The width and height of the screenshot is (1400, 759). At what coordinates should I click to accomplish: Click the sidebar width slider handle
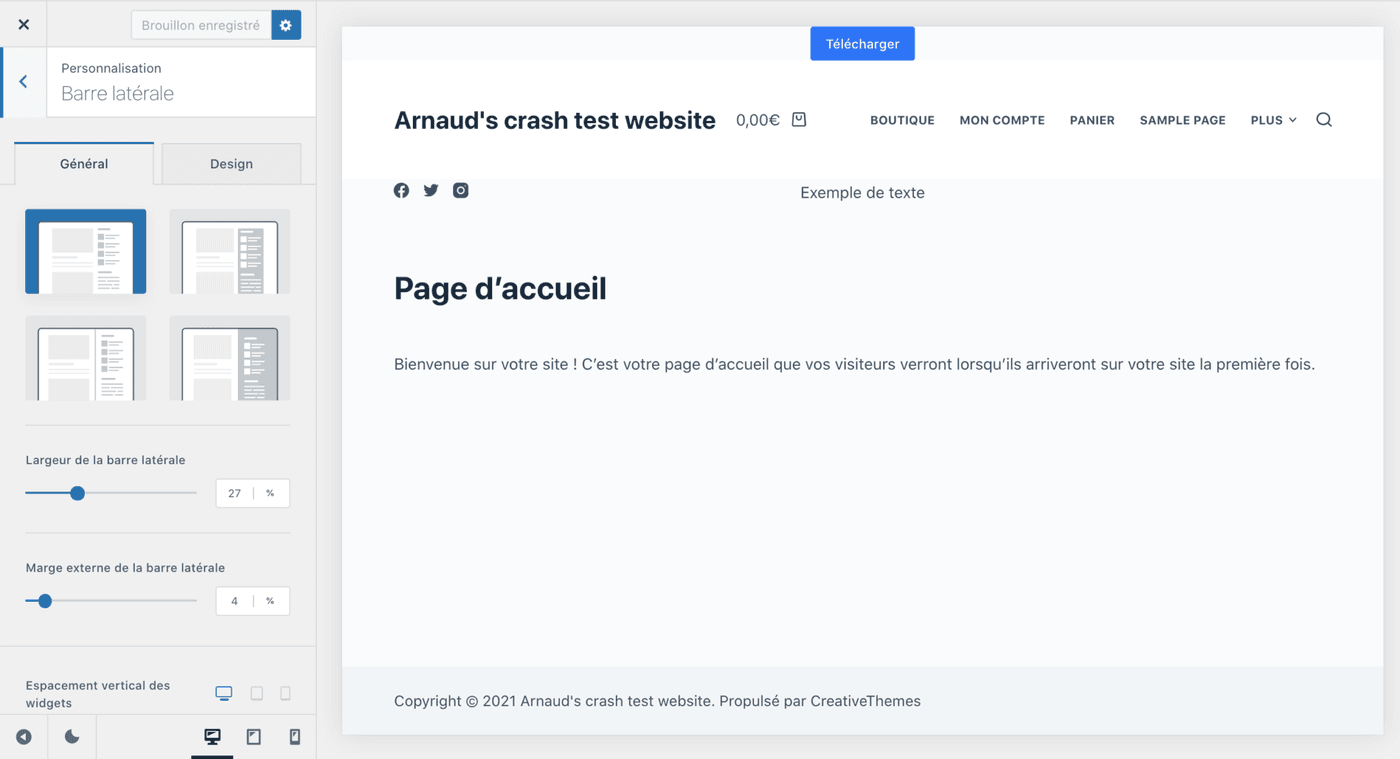coord(78,493)
